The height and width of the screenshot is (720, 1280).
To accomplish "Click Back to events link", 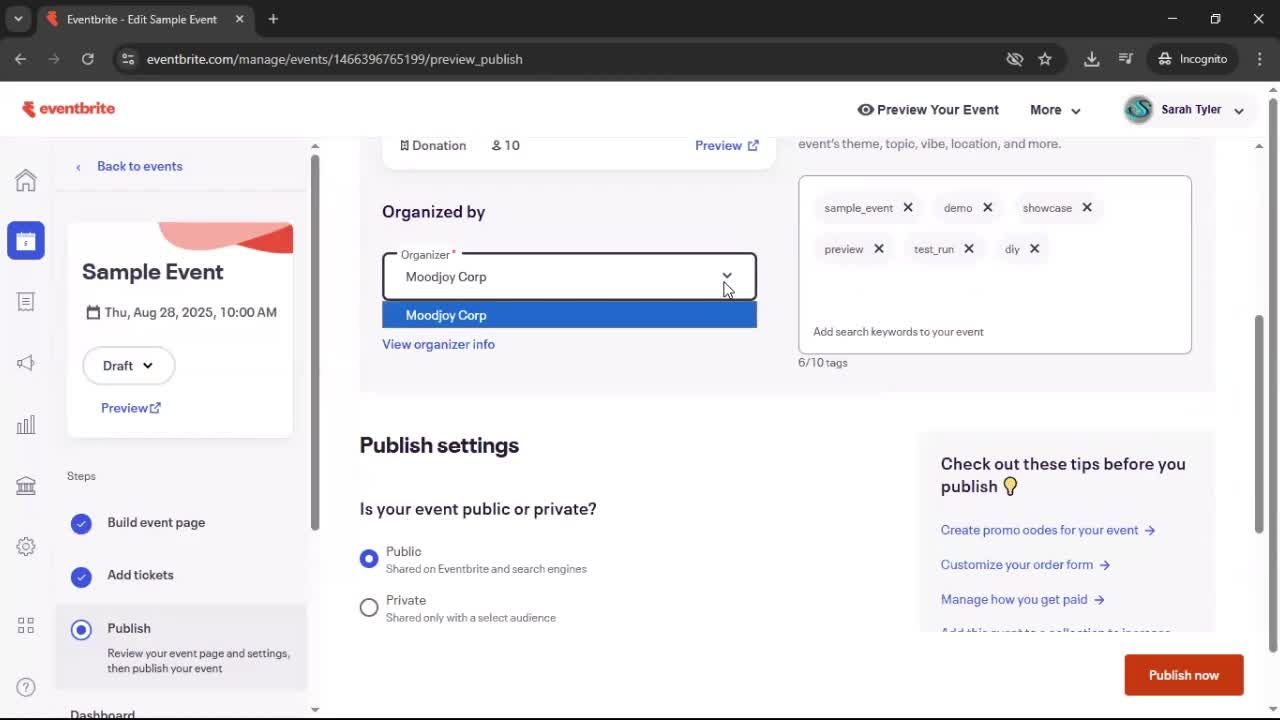I will point(139,166).
